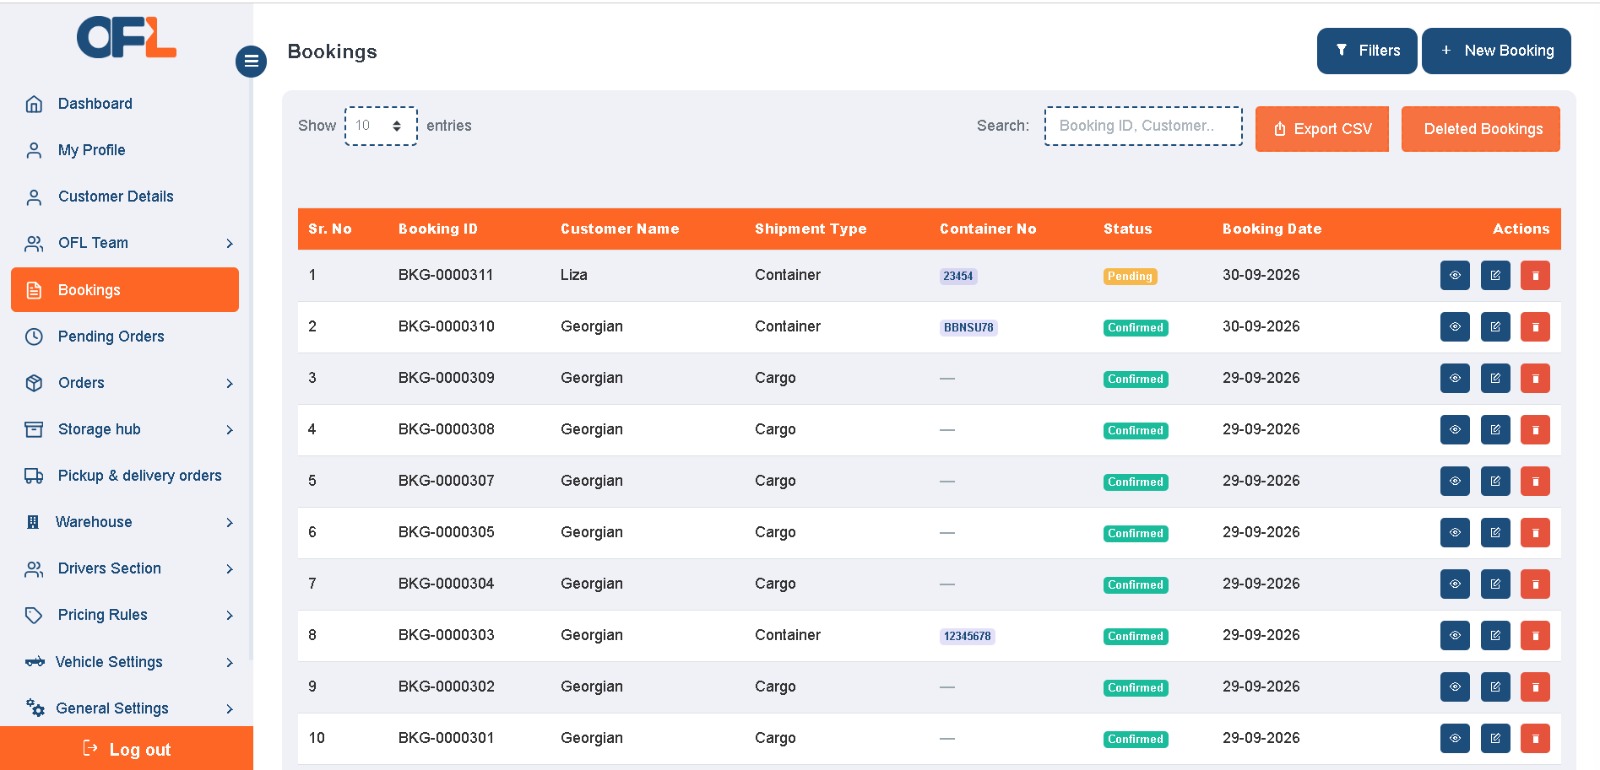1600x770 pixels.
Task: Sort by Booking Date column header
Action: pyautogui.click(x=1272, y=229)
